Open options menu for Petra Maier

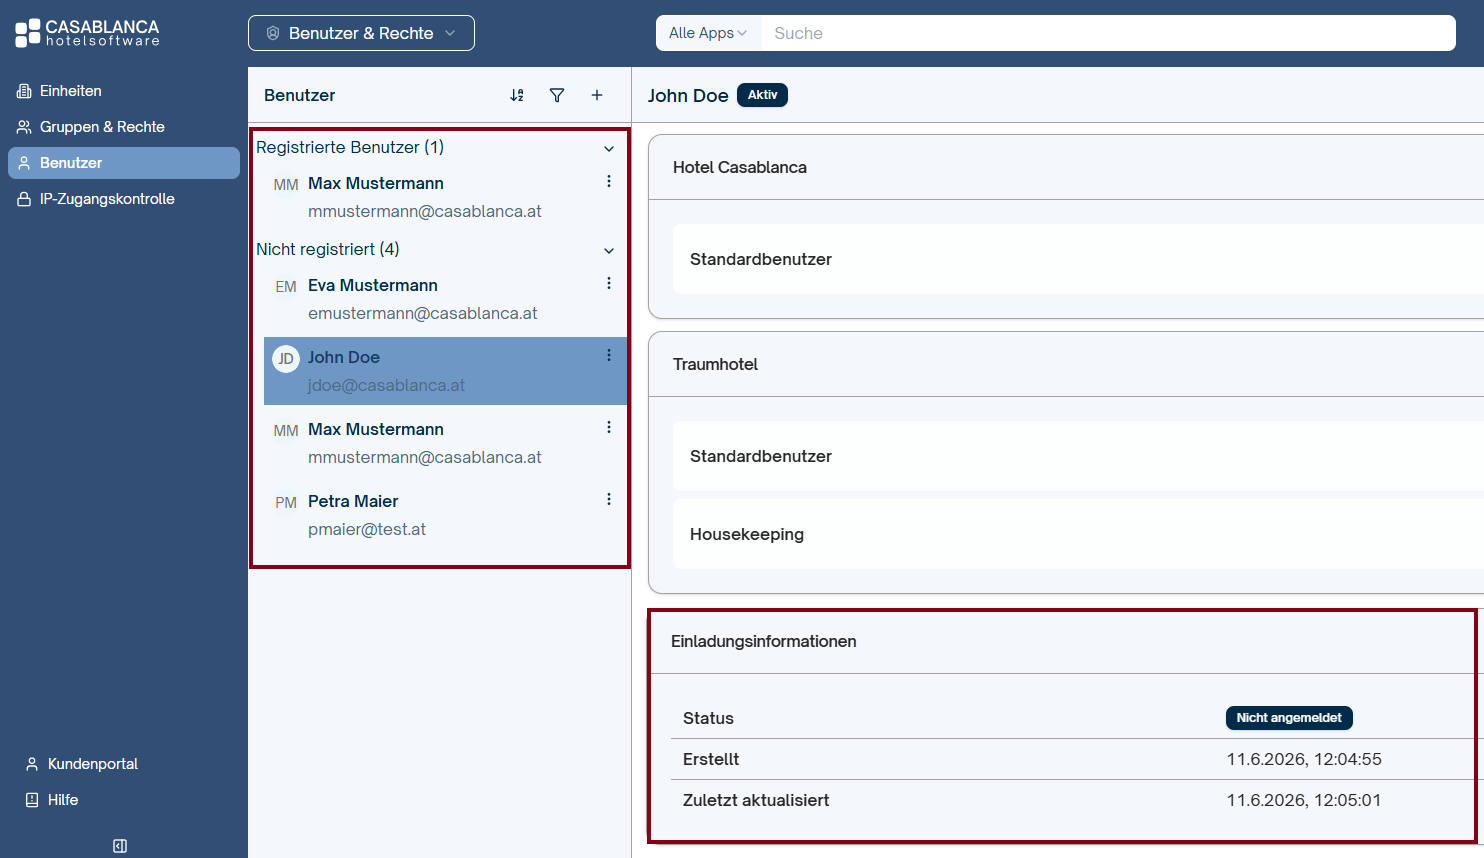click(609, 499)
